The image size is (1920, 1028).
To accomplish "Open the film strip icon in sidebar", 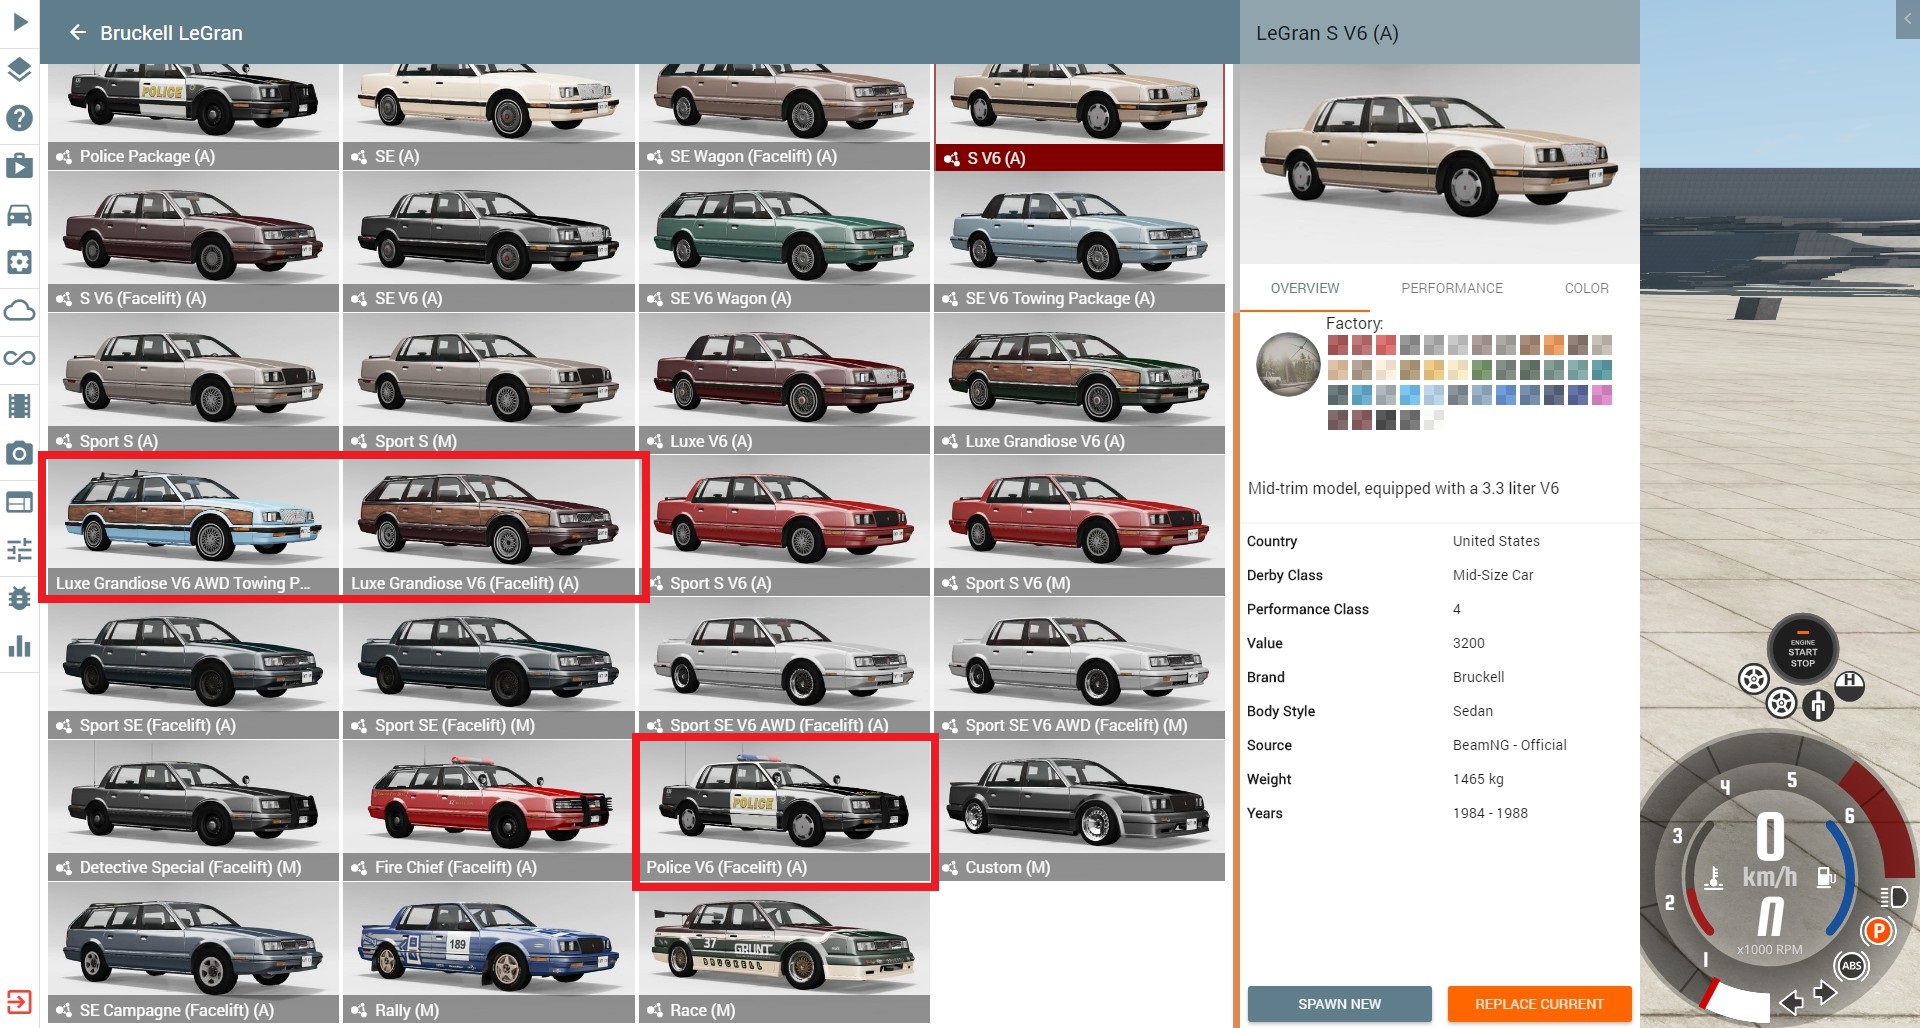I will pyautogui.click(x=20, y=406).
